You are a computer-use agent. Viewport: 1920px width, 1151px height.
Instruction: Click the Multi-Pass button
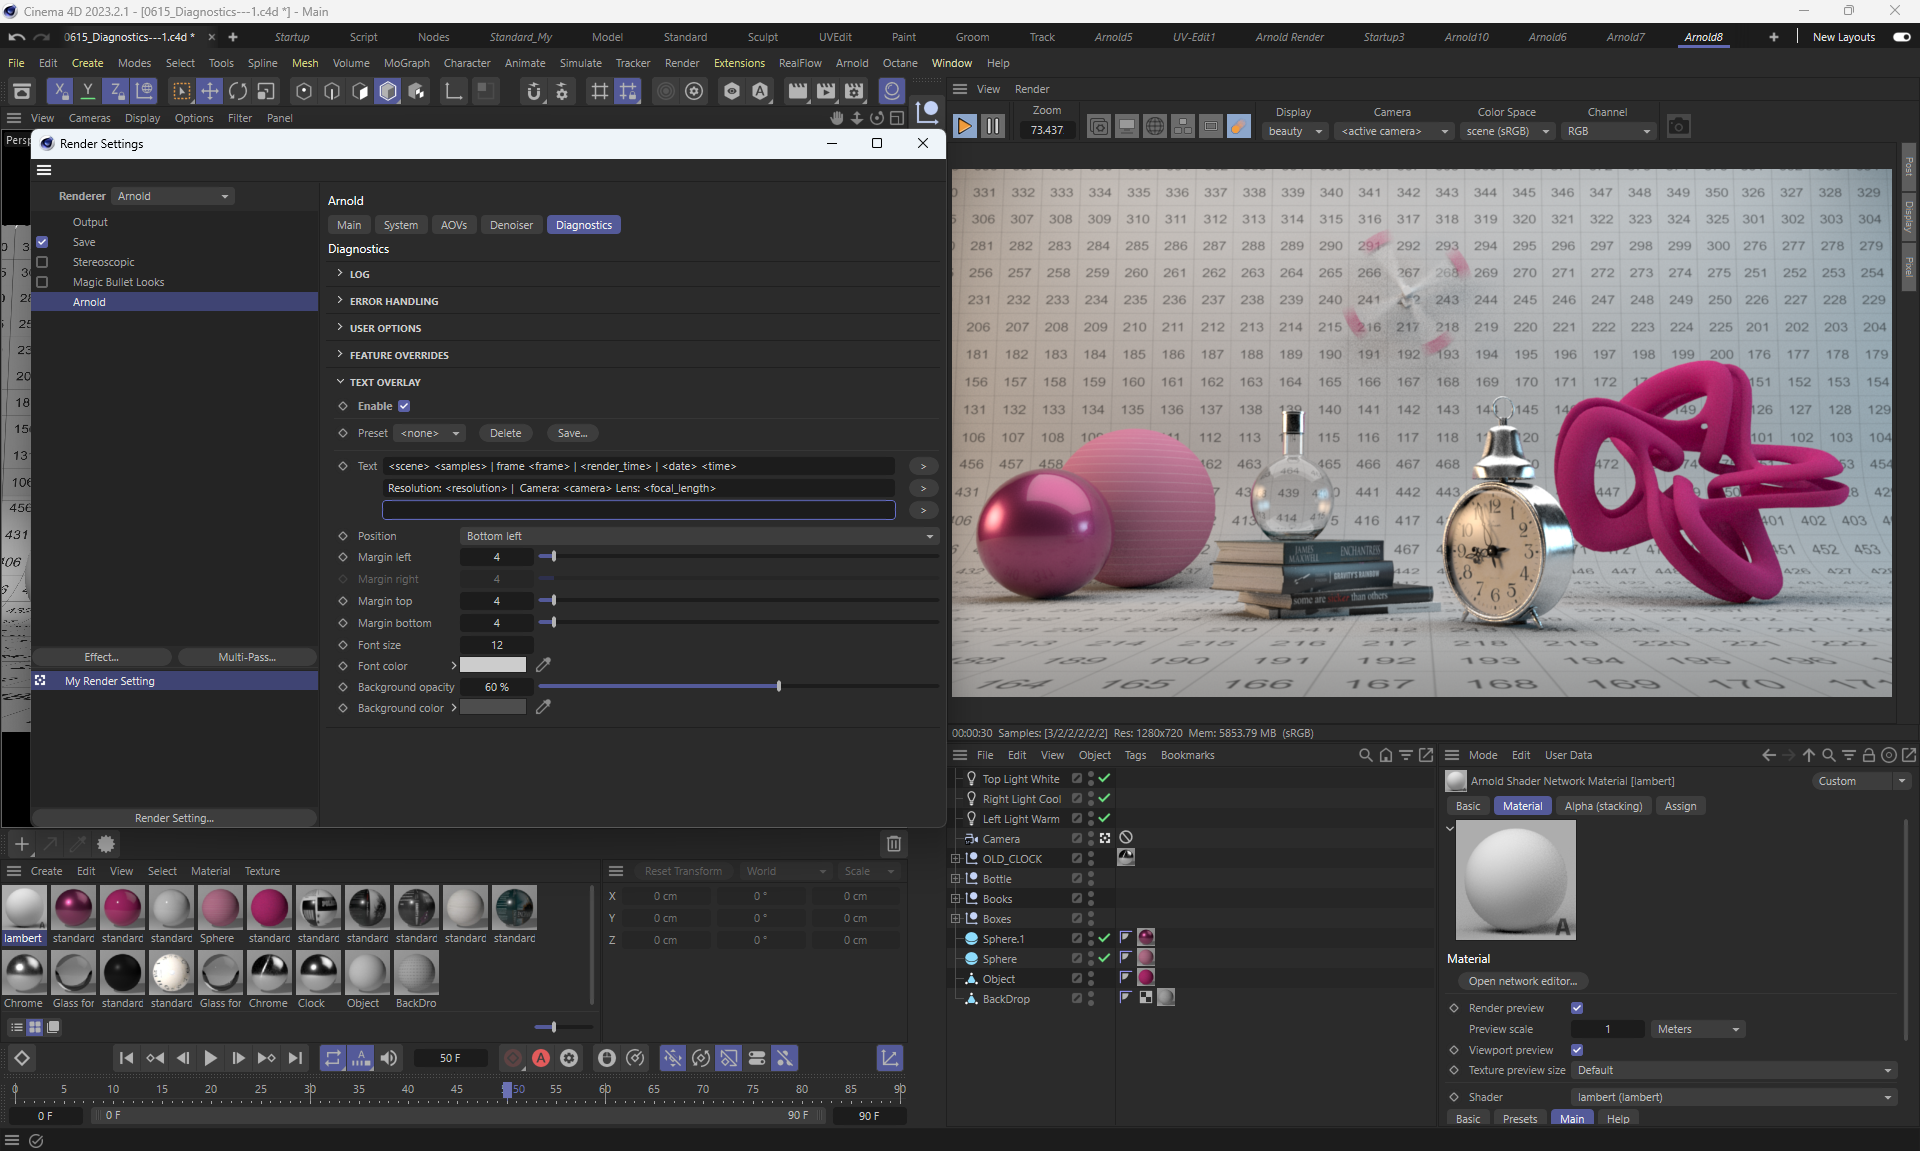(246, 657)
